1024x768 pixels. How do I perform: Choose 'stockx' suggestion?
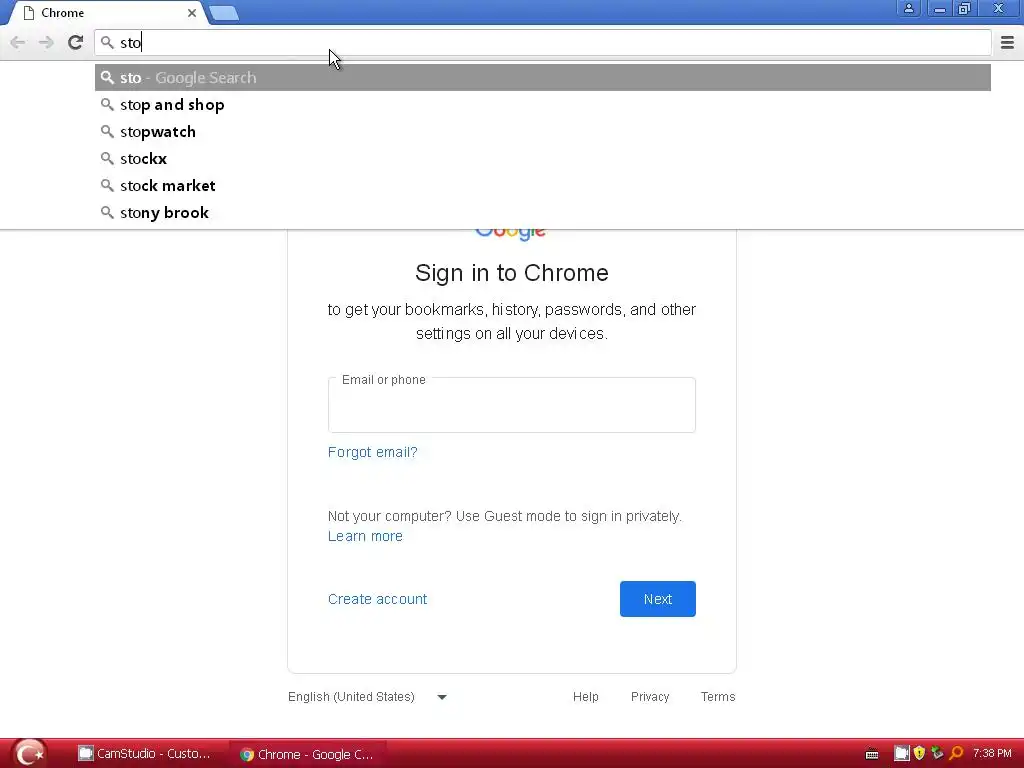pos(543,159)
